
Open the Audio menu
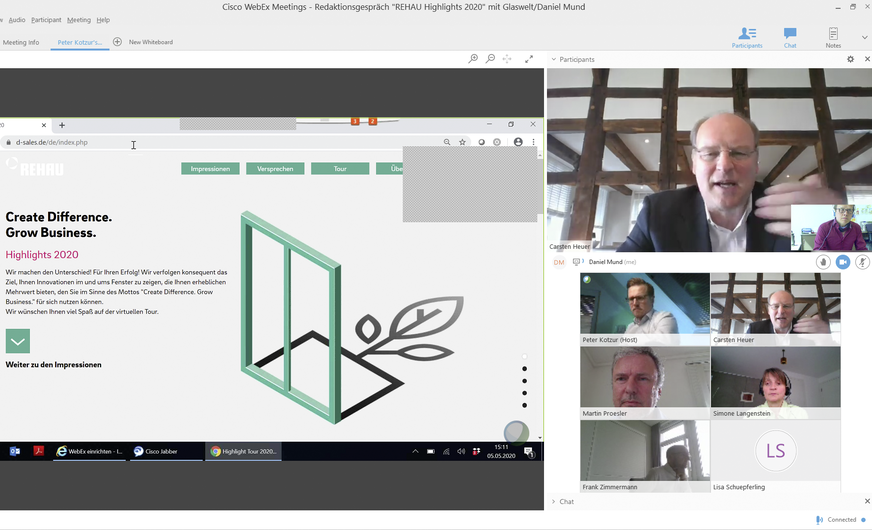pyautogui.click(x=17, y=20)
